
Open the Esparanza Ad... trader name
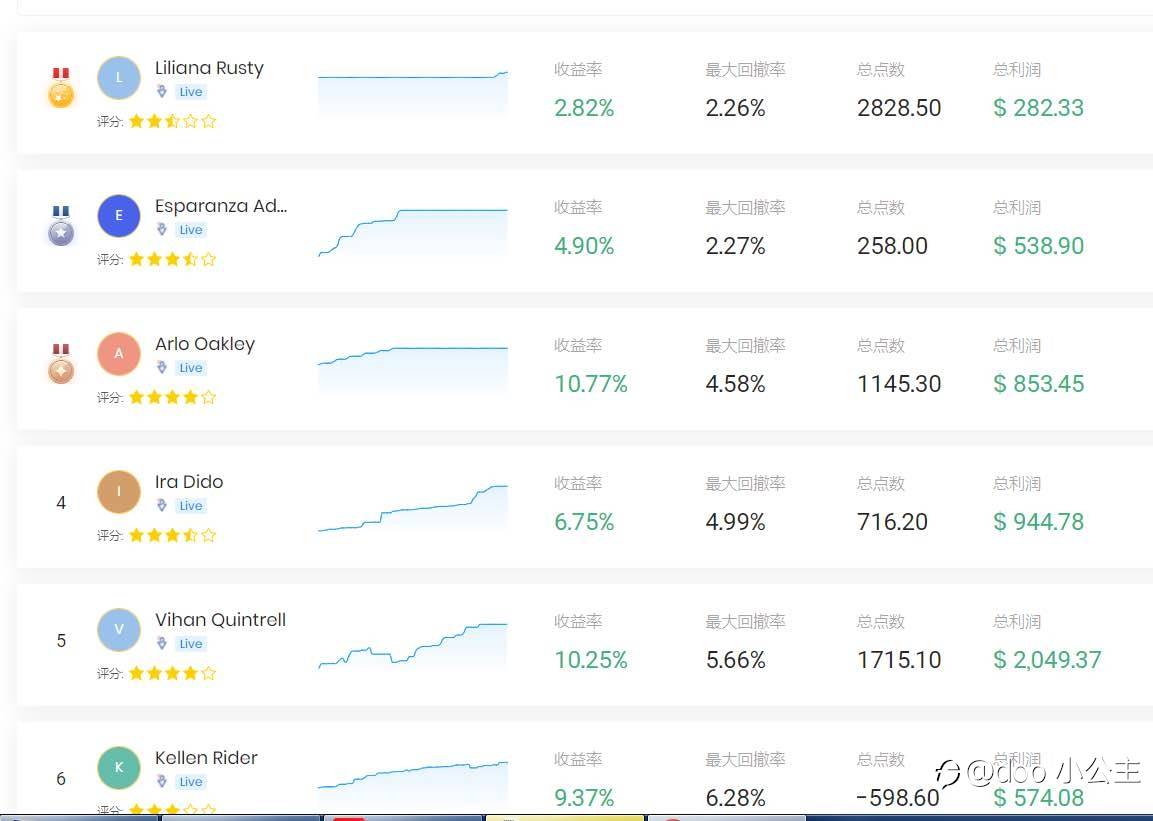[x=221, y=206]
